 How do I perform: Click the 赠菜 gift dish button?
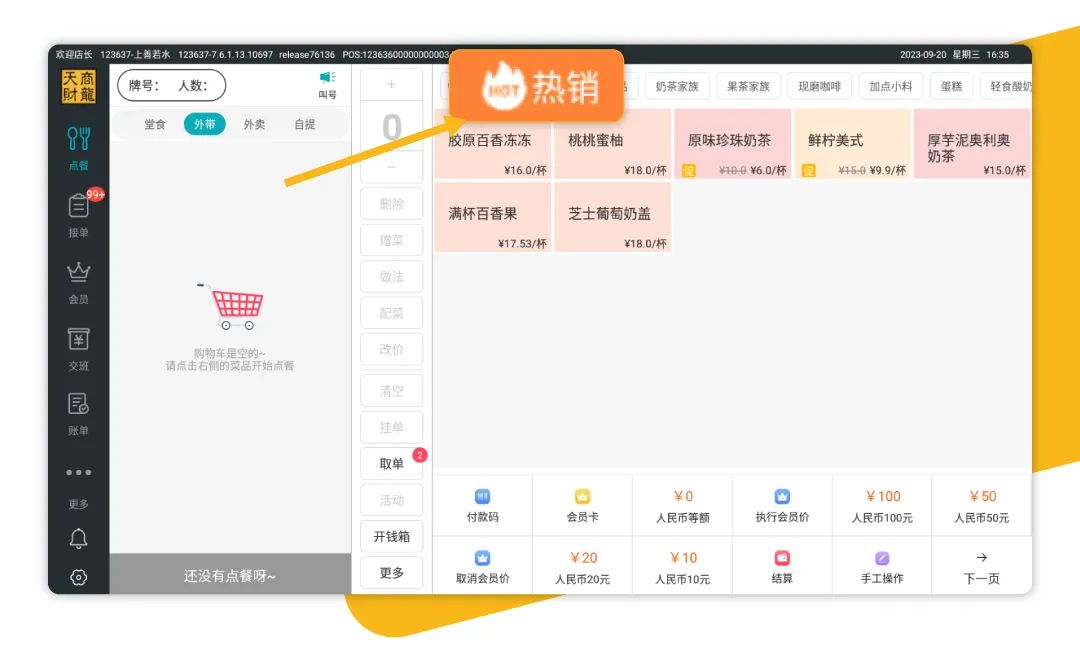pos(391,240)
